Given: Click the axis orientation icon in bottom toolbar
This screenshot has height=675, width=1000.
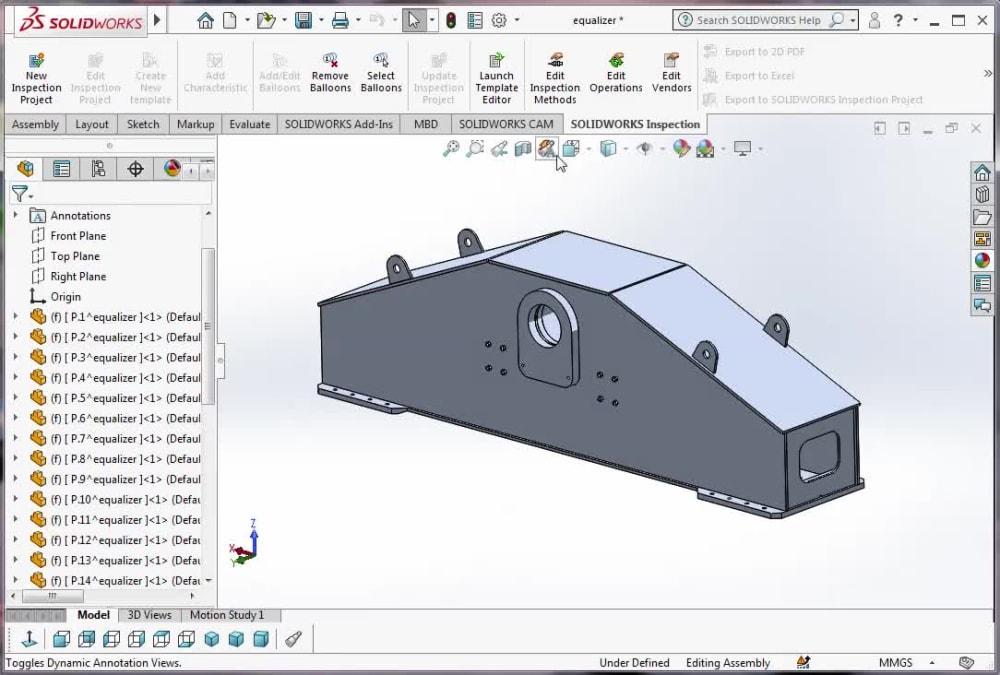Looking at the screenshot, I should tap(29, 639).
